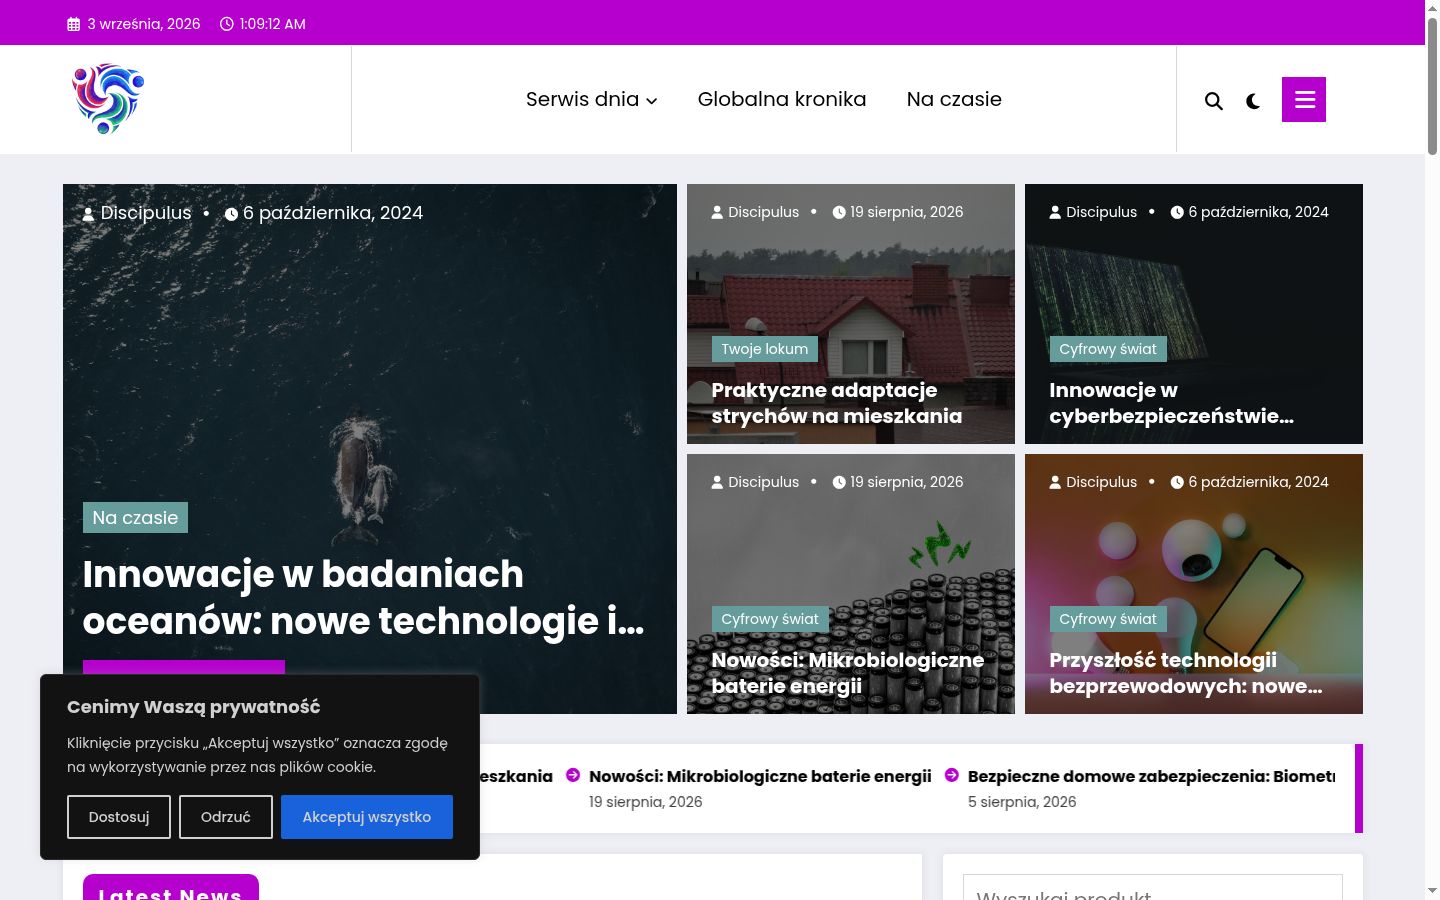This screenshot has width=1440, height=900.
Task: Select the Latest News tab heading
Action: pos(171,889)
